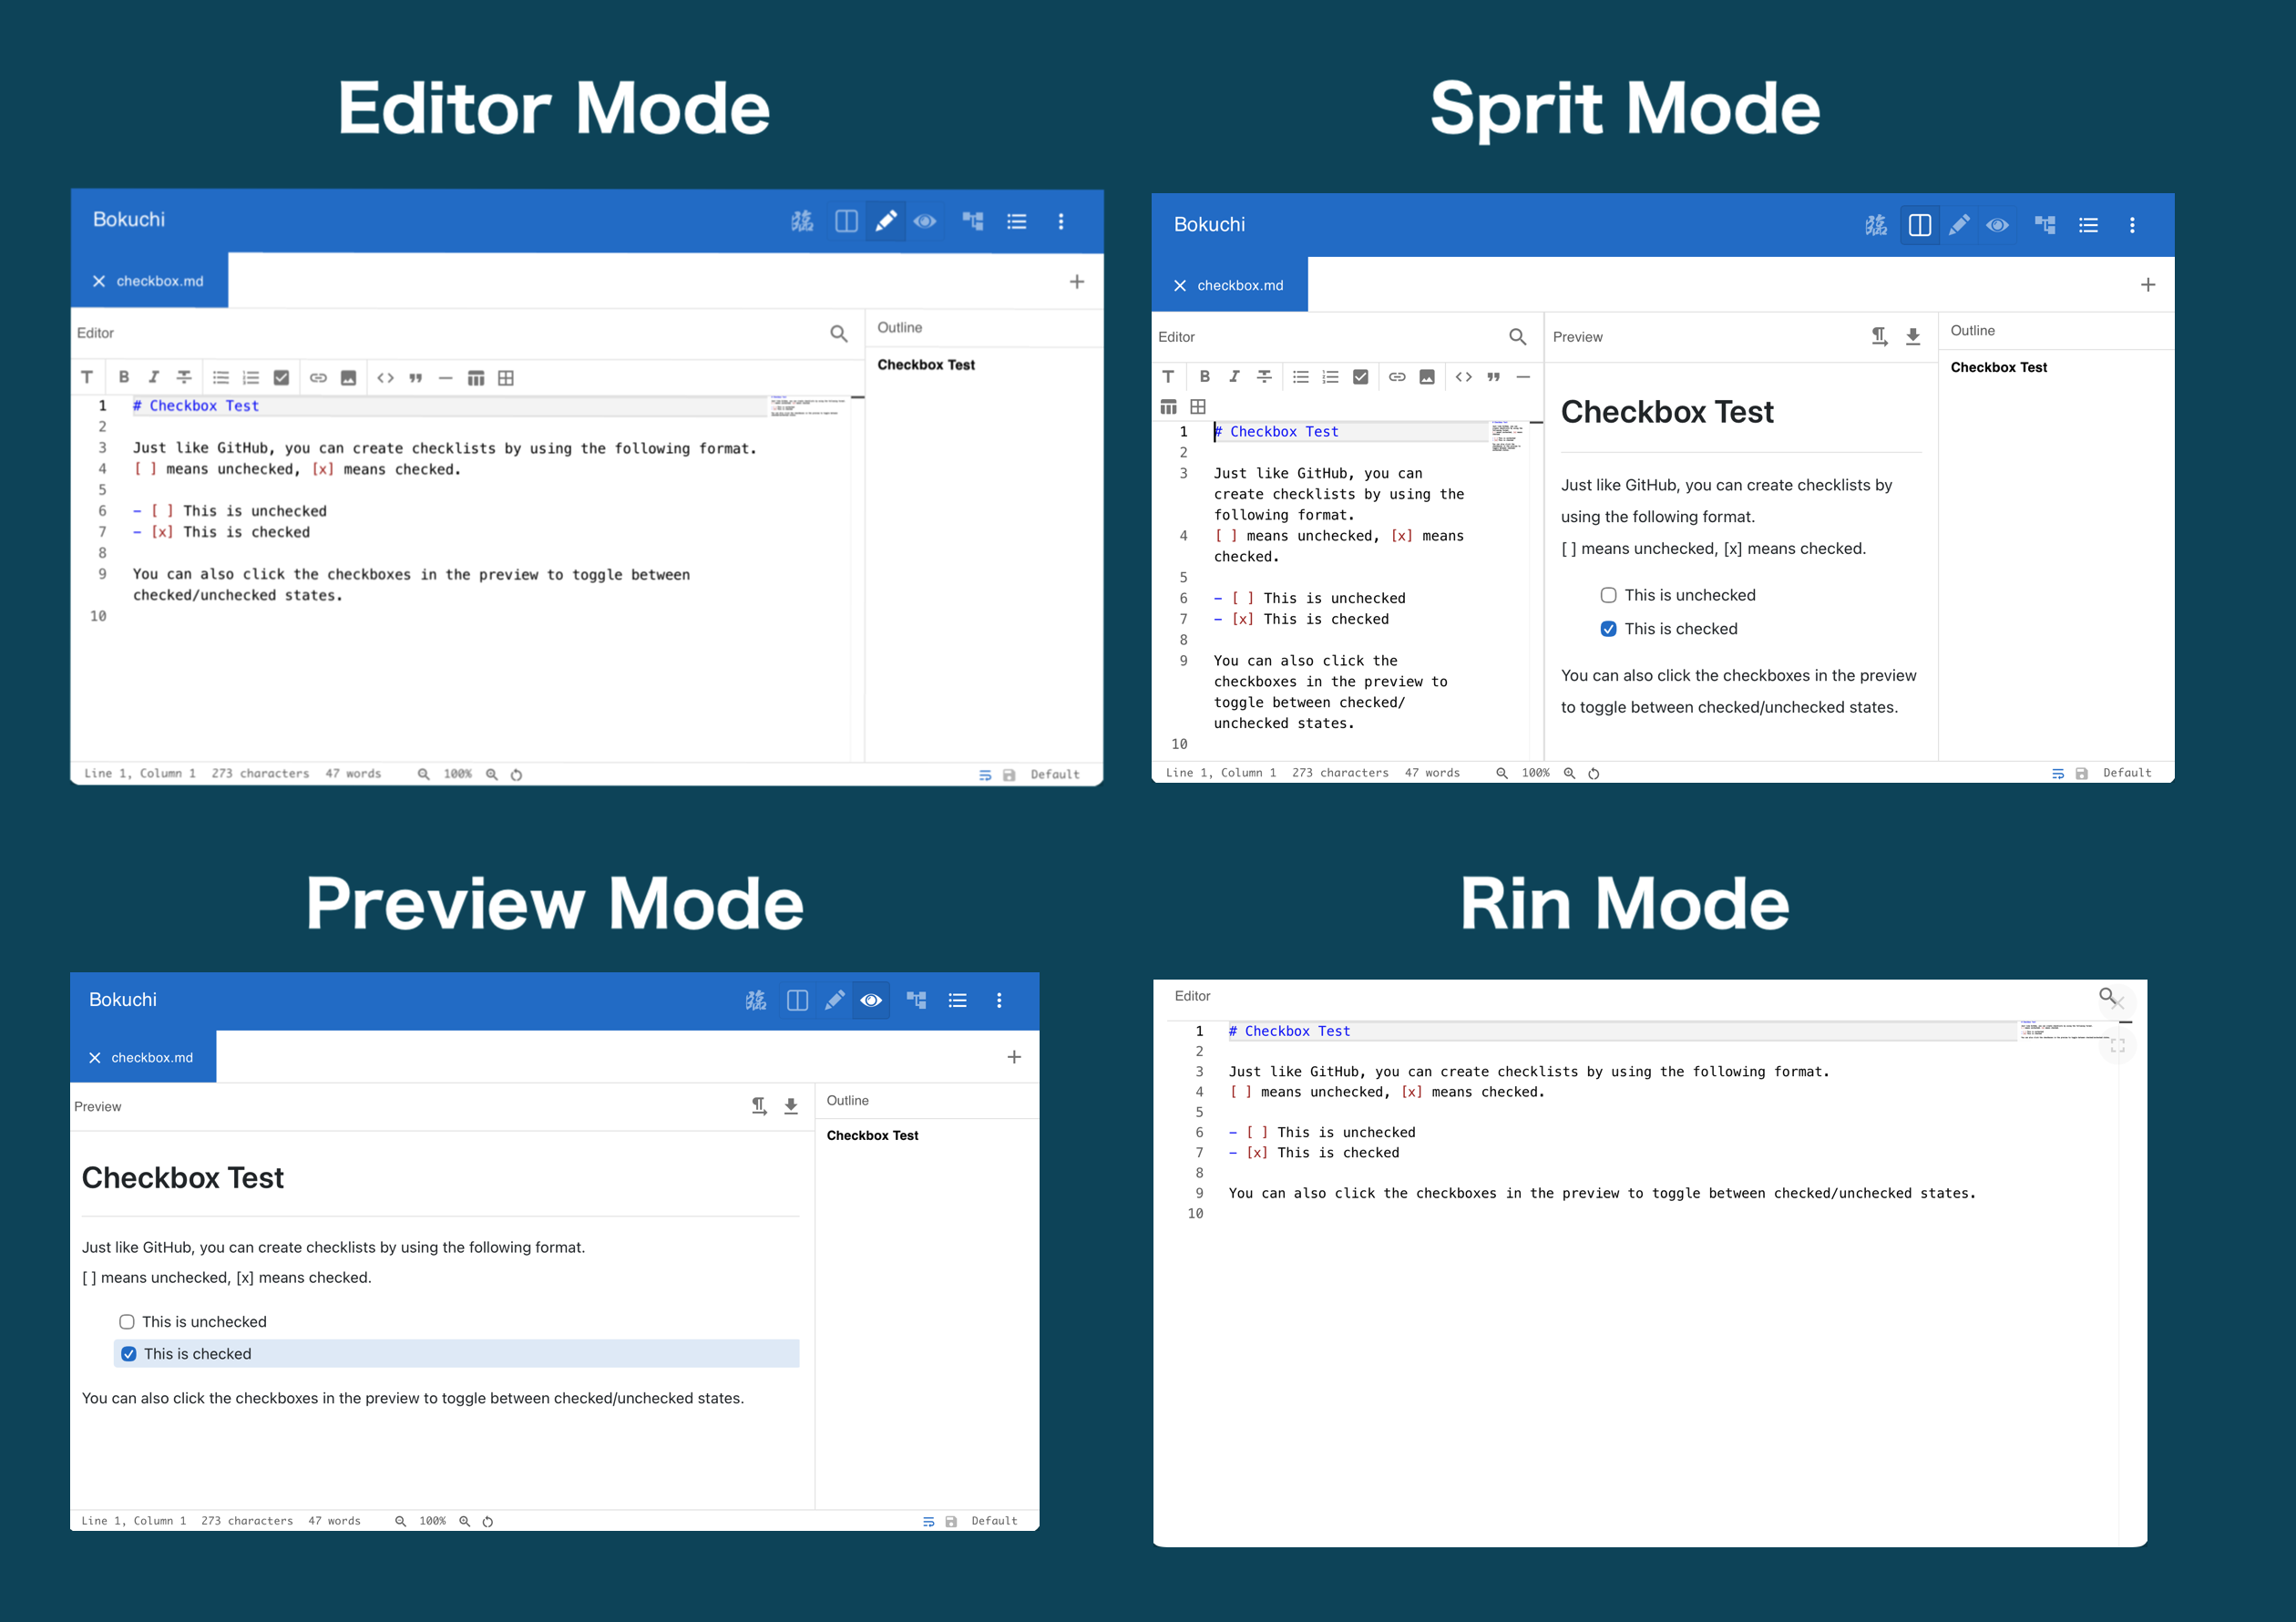The image size is (2296, 1622).
Task: Click fullscreen icon in Rin Mode editor
Action: [2118, 1046]
